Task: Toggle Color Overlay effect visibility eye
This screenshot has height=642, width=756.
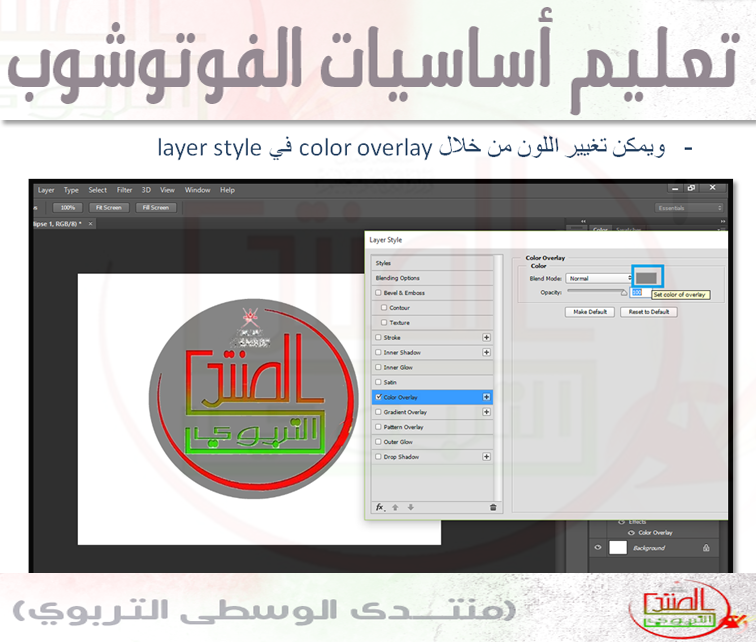Action: 631,533
